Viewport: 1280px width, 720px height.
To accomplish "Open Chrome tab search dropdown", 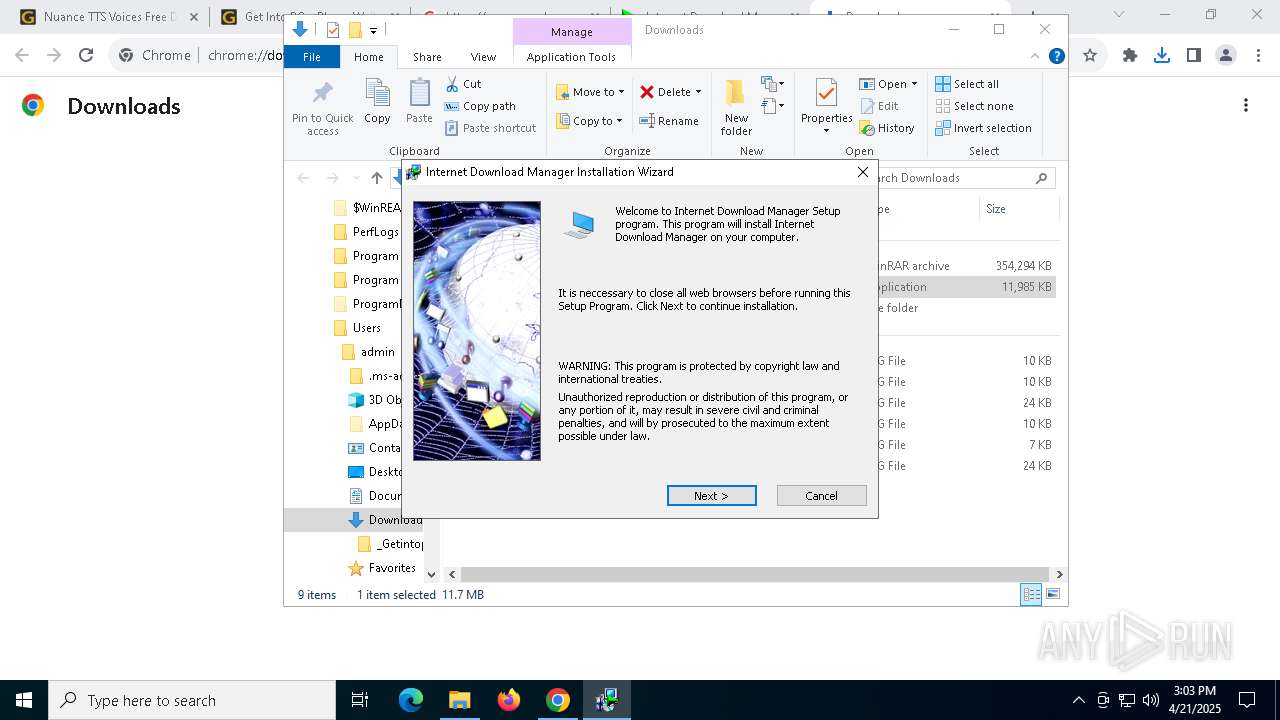I will 1119,15.
